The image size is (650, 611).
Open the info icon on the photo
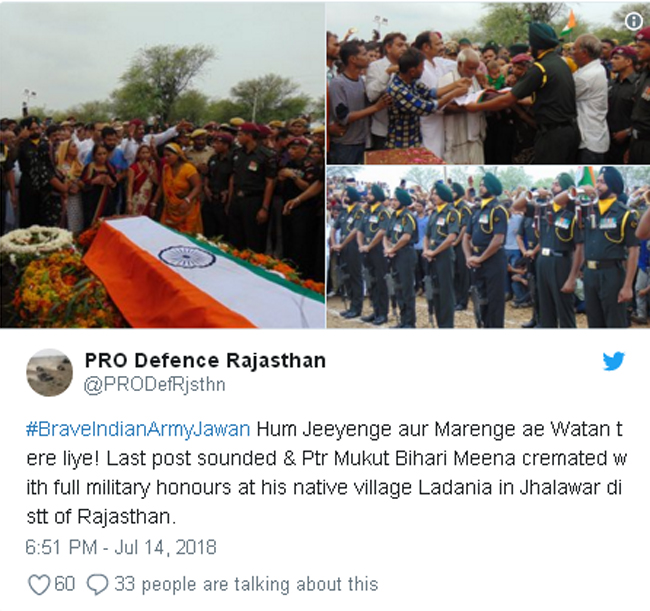pyautogui.click(x=633, y=21)
